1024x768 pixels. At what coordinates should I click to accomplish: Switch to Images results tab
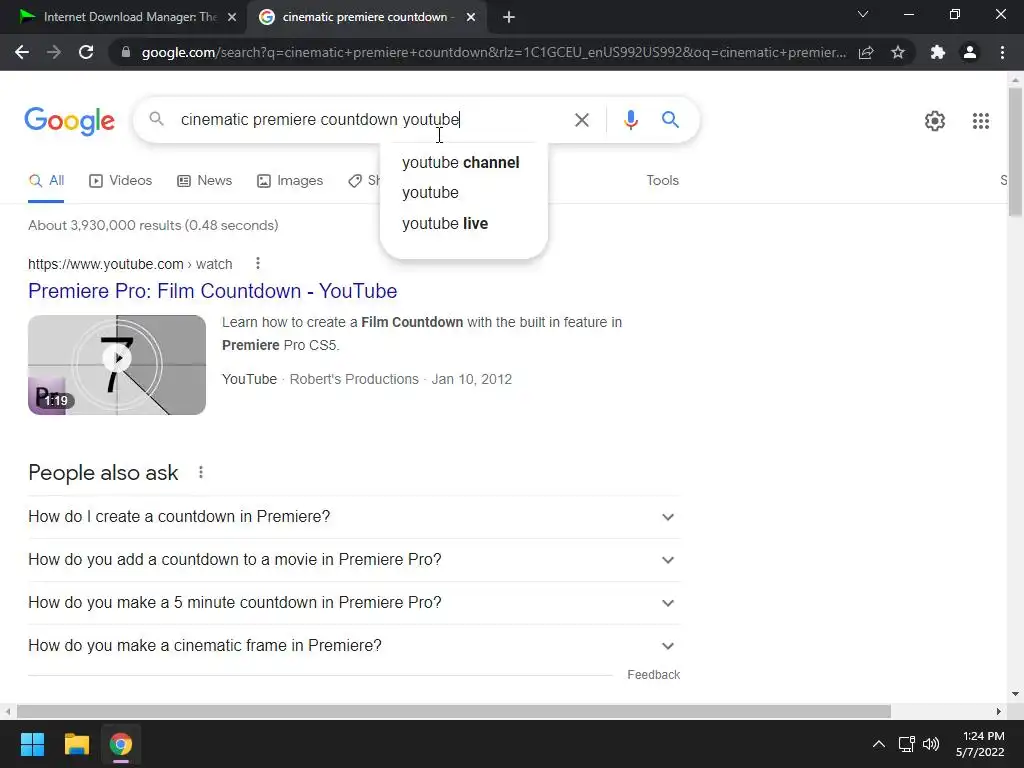point(290,181)
